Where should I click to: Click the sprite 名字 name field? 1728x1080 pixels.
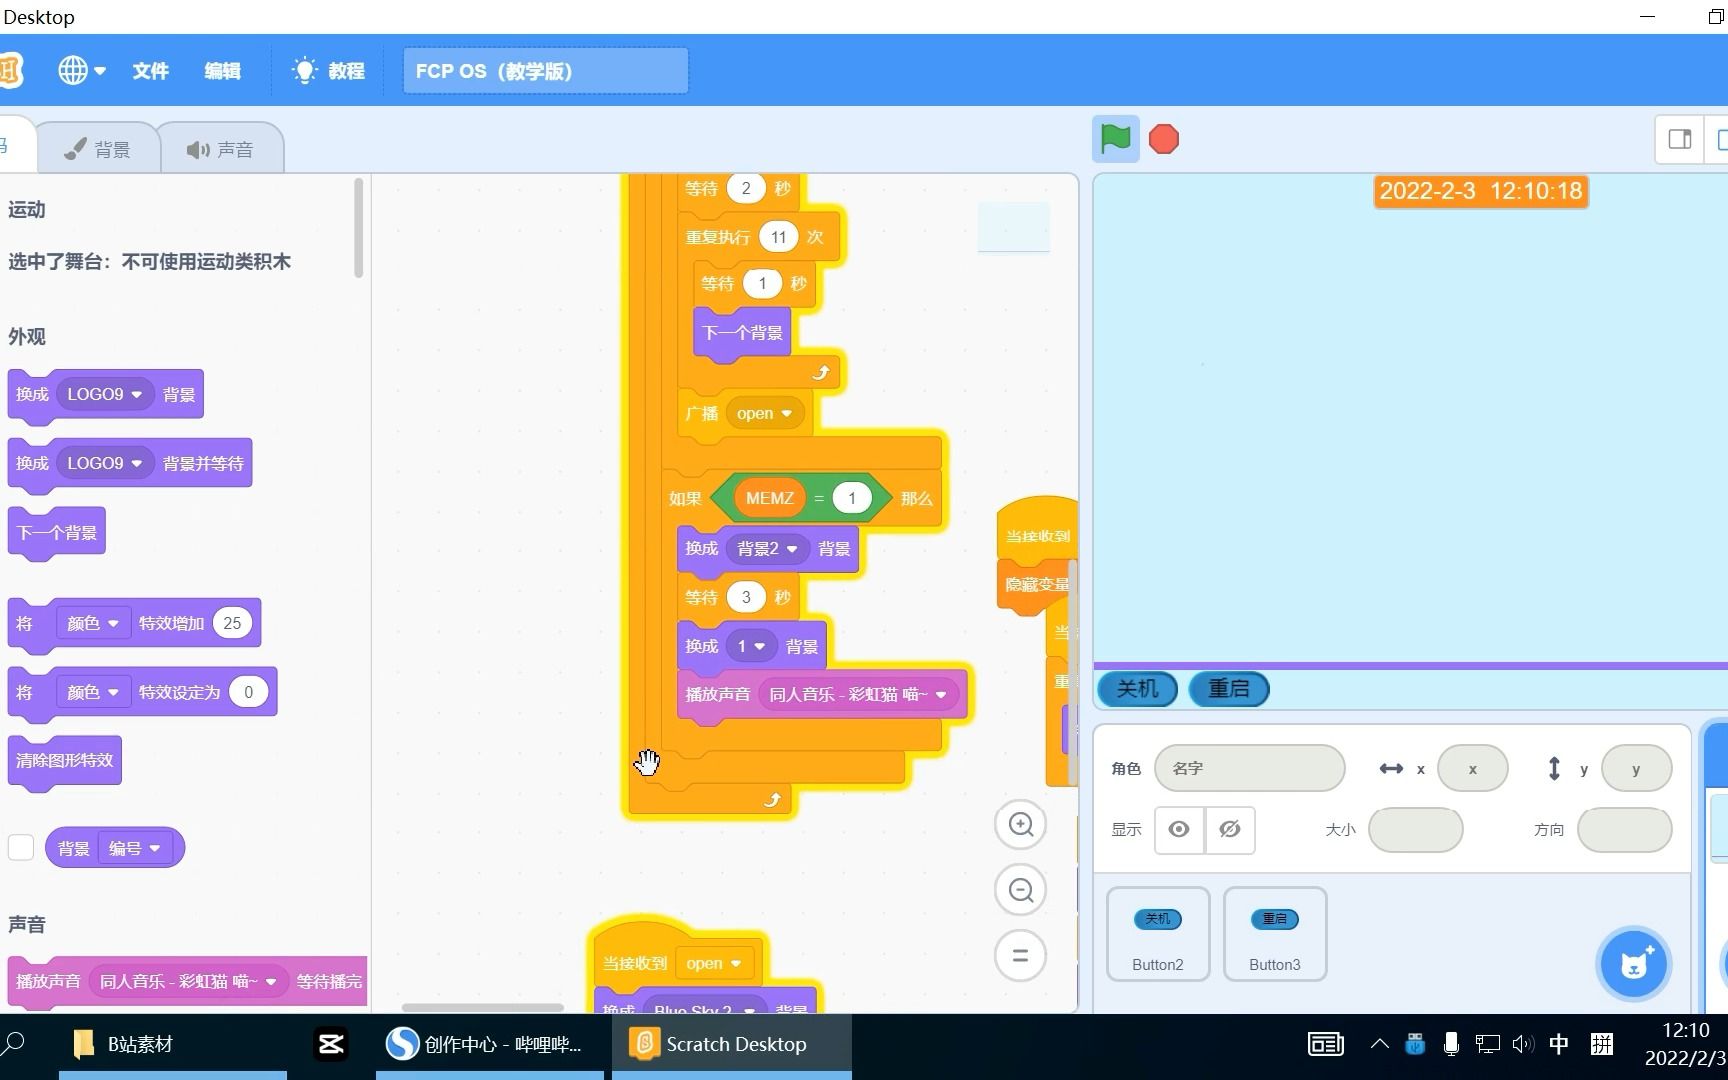1249,768
